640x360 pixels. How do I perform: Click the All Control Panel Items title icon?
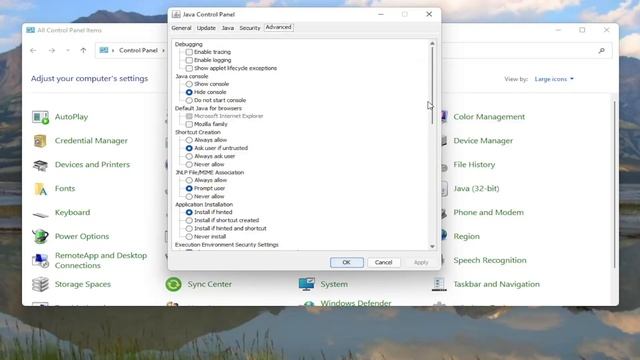[30, 30]
